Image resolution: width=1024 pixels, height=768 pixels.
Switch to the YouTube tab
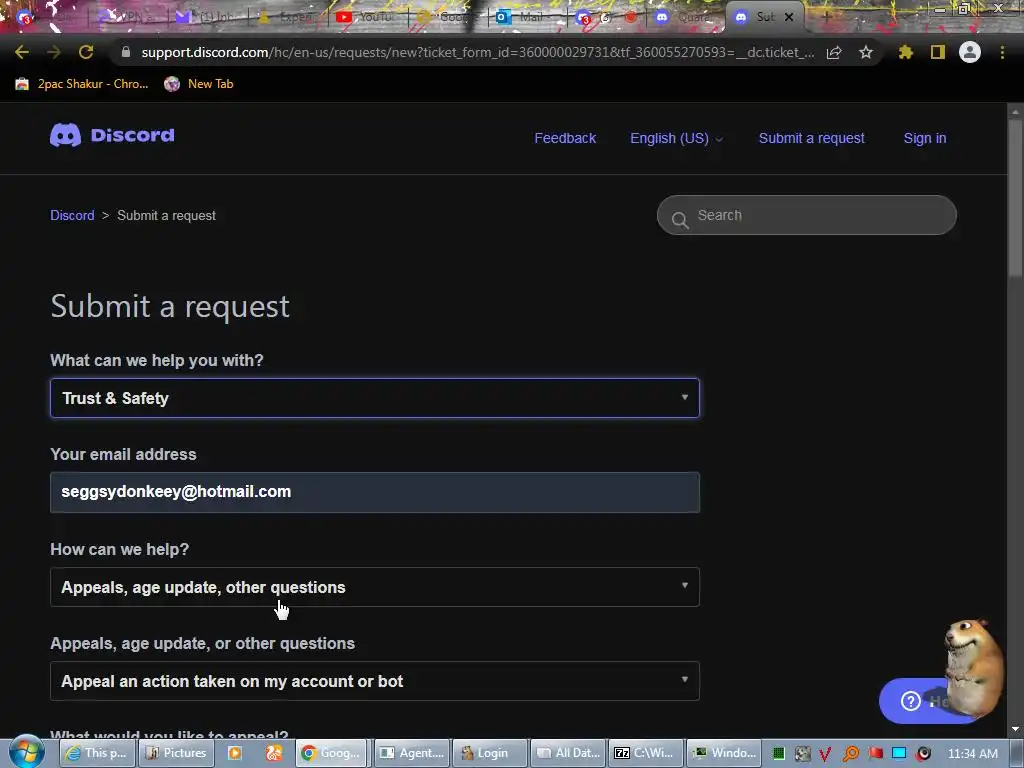[x=366, y=17]
